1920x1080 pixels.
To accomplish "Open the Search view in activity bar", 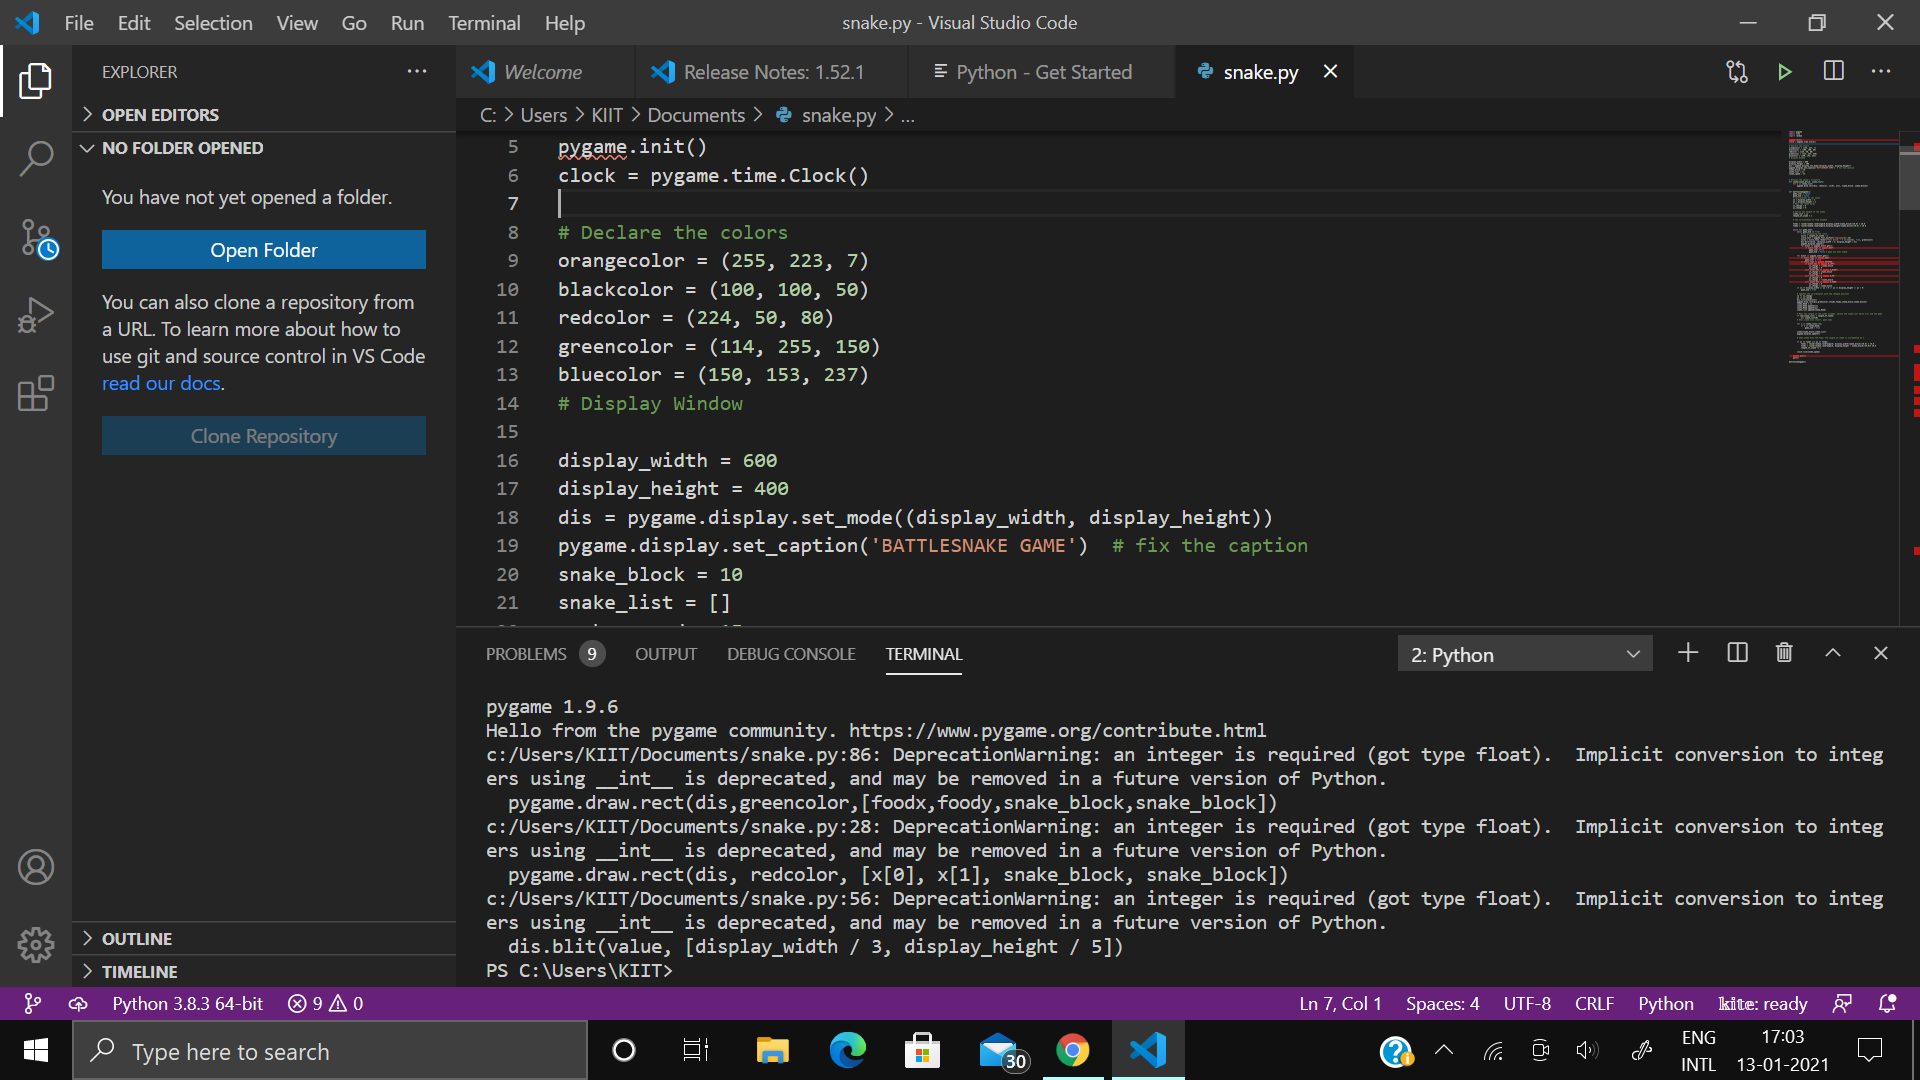I will click(x=36, y=158).
